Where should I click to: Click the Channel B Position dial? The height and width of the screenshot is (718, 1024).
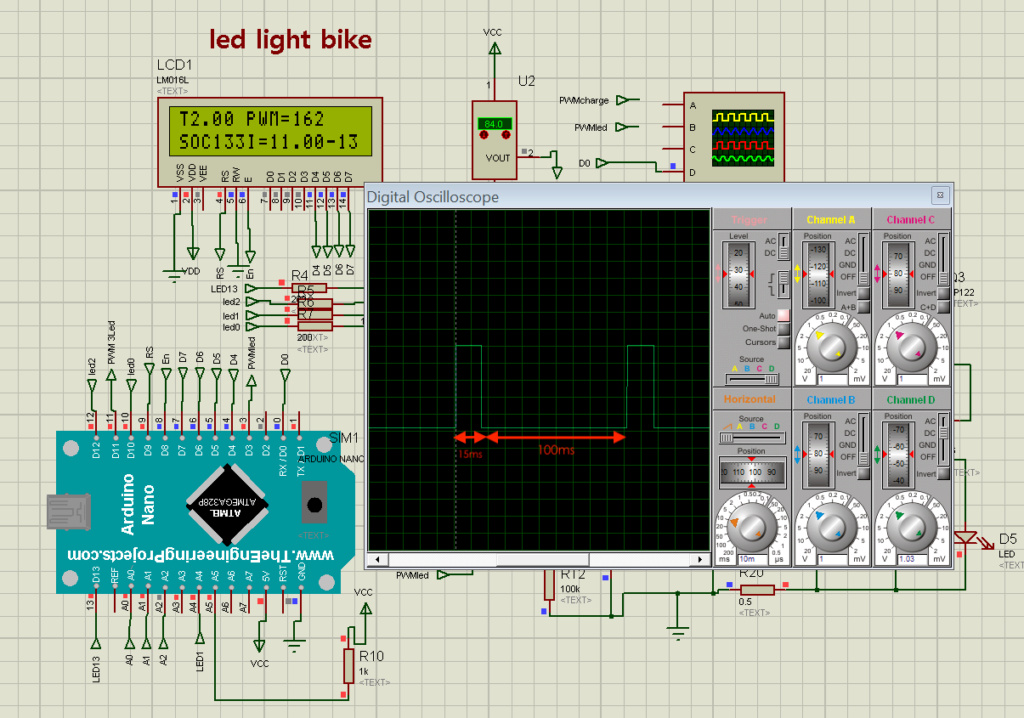click(818, 455)
